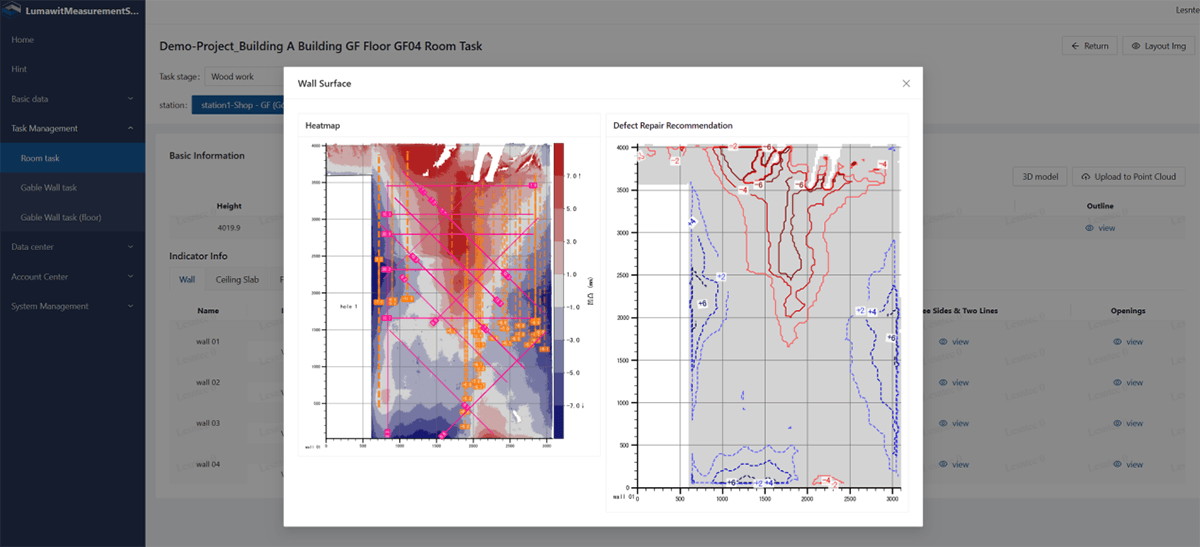Screen dimensions: 1200x547
Task: View Three Sides & Two Lines for wall 01
Action: [953, 342]
